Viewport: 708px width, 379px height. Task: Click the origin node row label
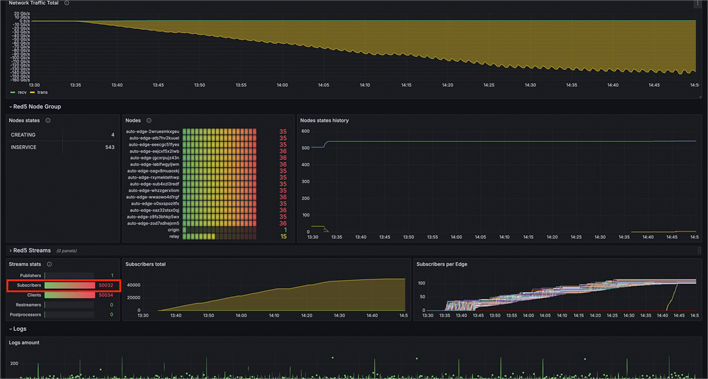[x=174, y=230]
